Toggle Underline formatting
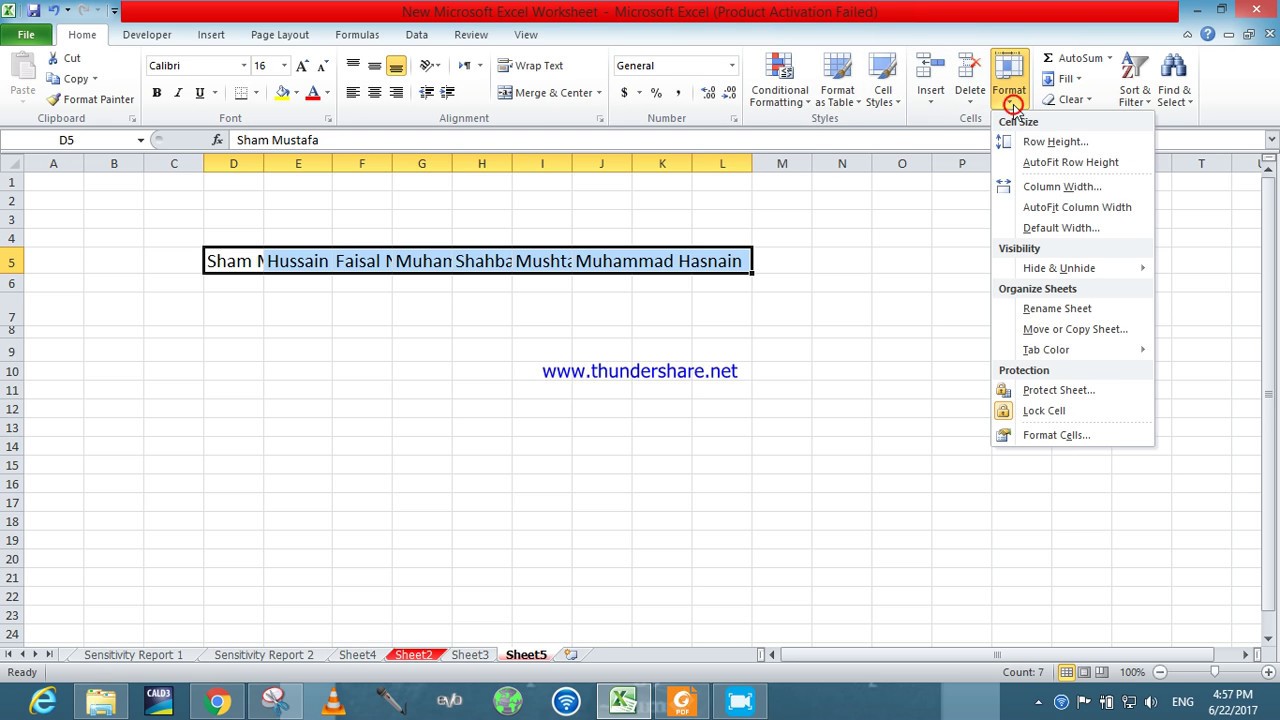This screenshot has height=720, width=1280. coord(200,93)
